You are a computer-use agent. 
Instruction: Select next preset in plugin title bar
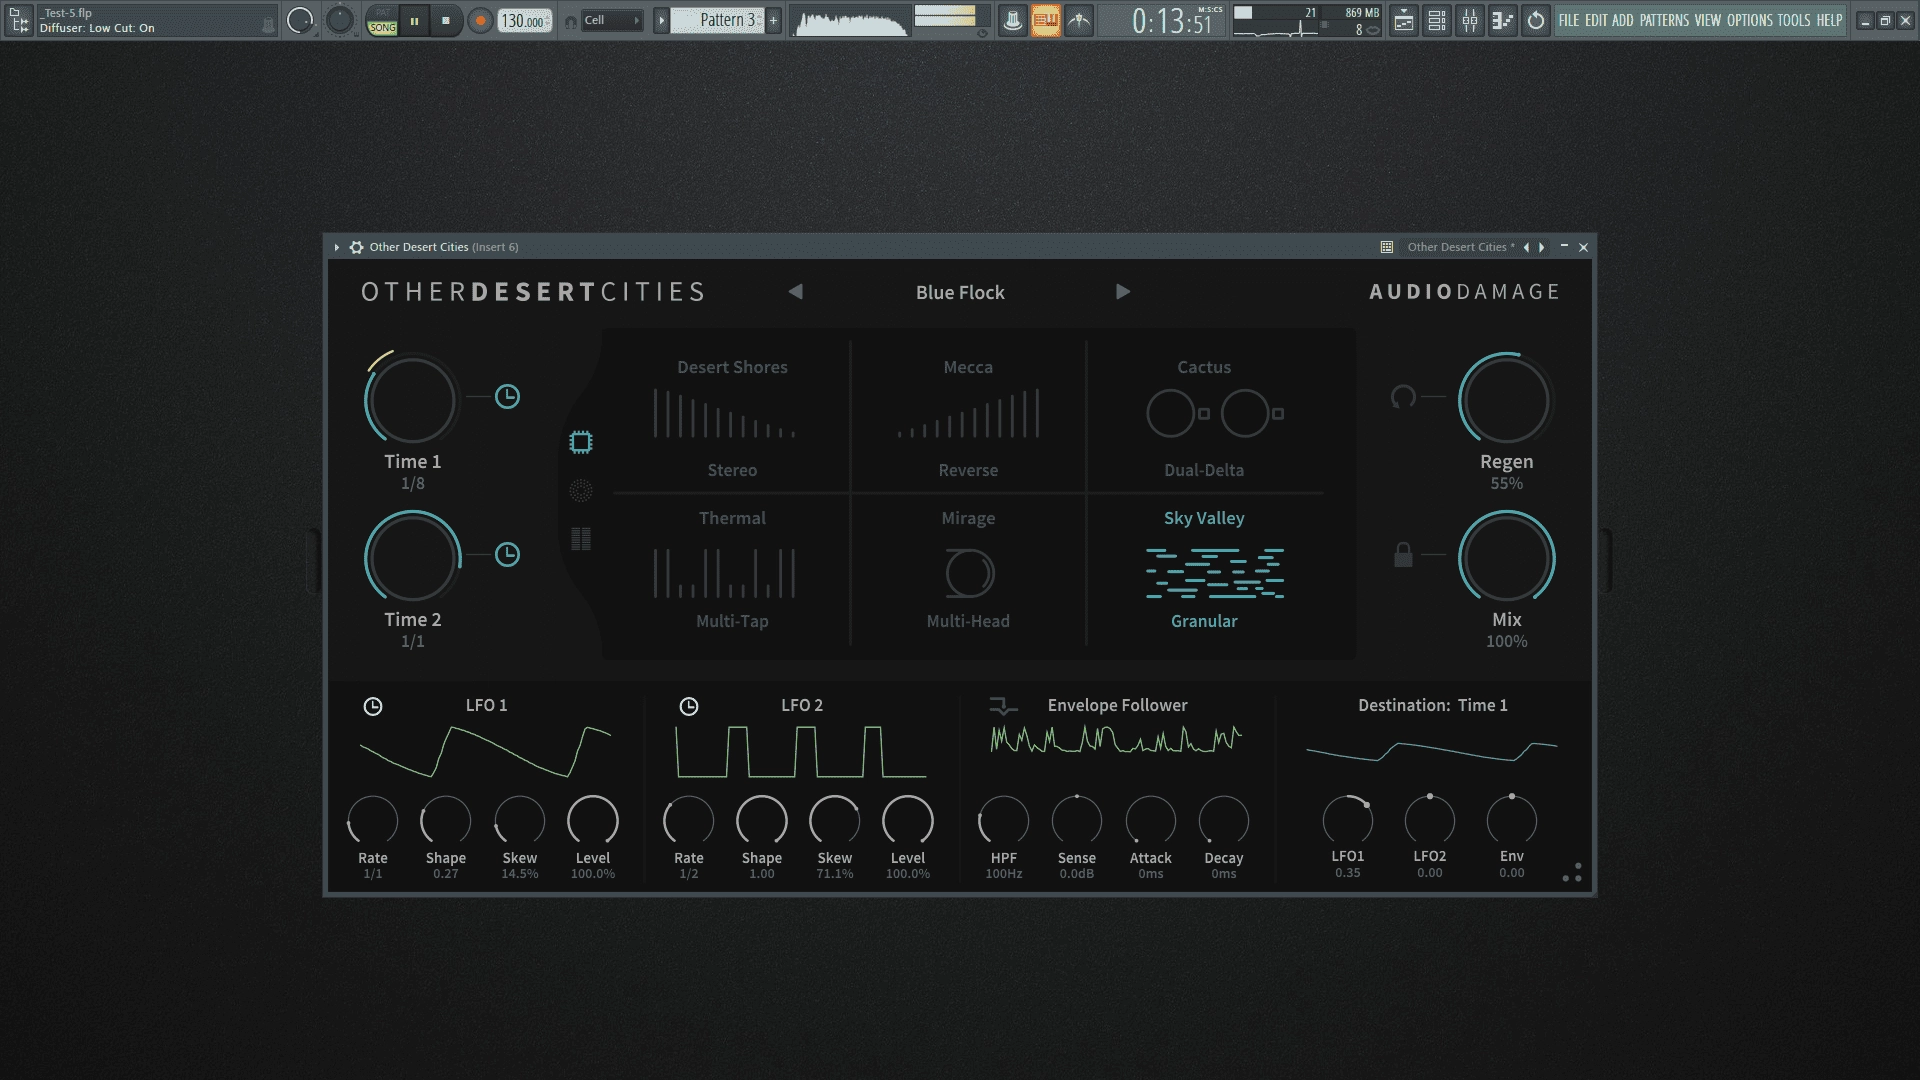tap(1542, 247)
